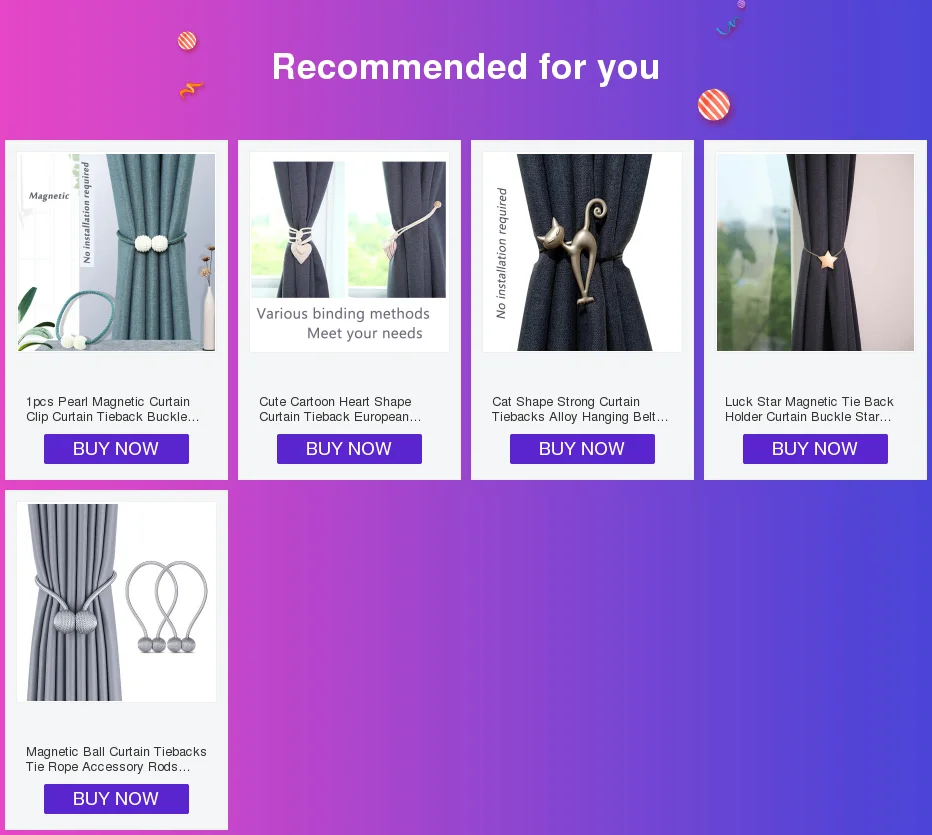
Task: Open the Cat Shape curtain tieback image
Action: click(582, 252)
